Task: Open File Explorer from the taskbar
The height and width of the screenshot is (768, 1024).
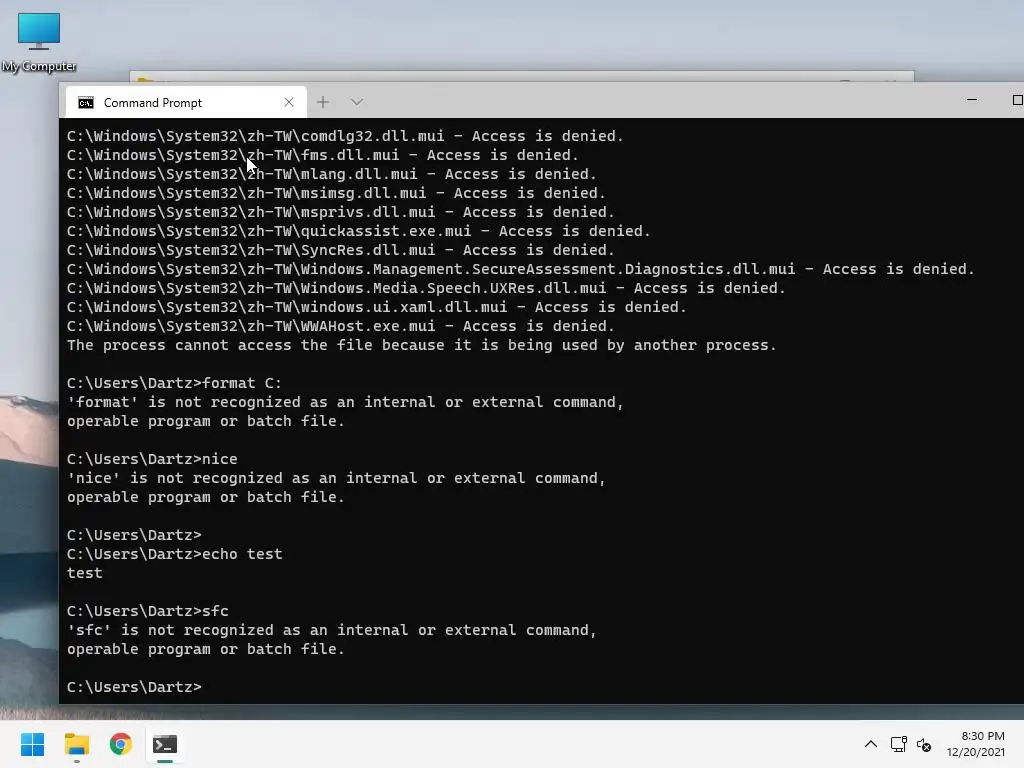Action: click(76, 744)
